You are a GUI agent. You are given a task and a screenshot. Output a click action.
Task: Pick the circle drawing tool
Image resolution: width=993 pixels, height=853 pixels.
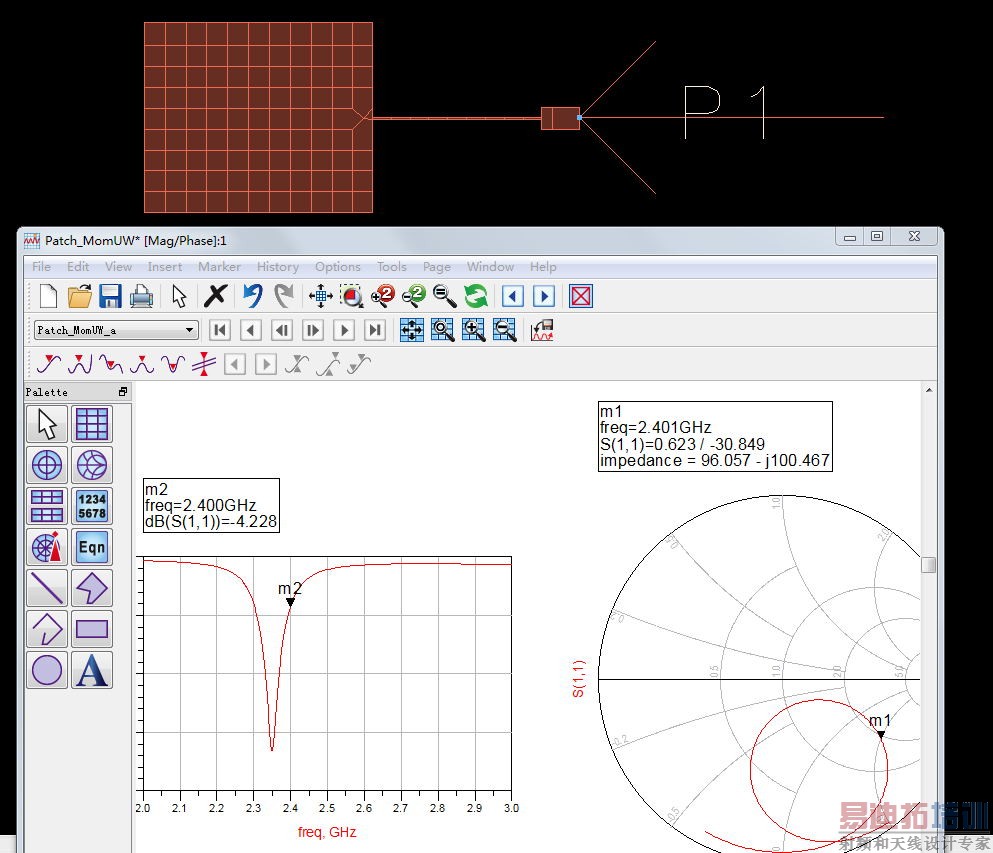47,670
